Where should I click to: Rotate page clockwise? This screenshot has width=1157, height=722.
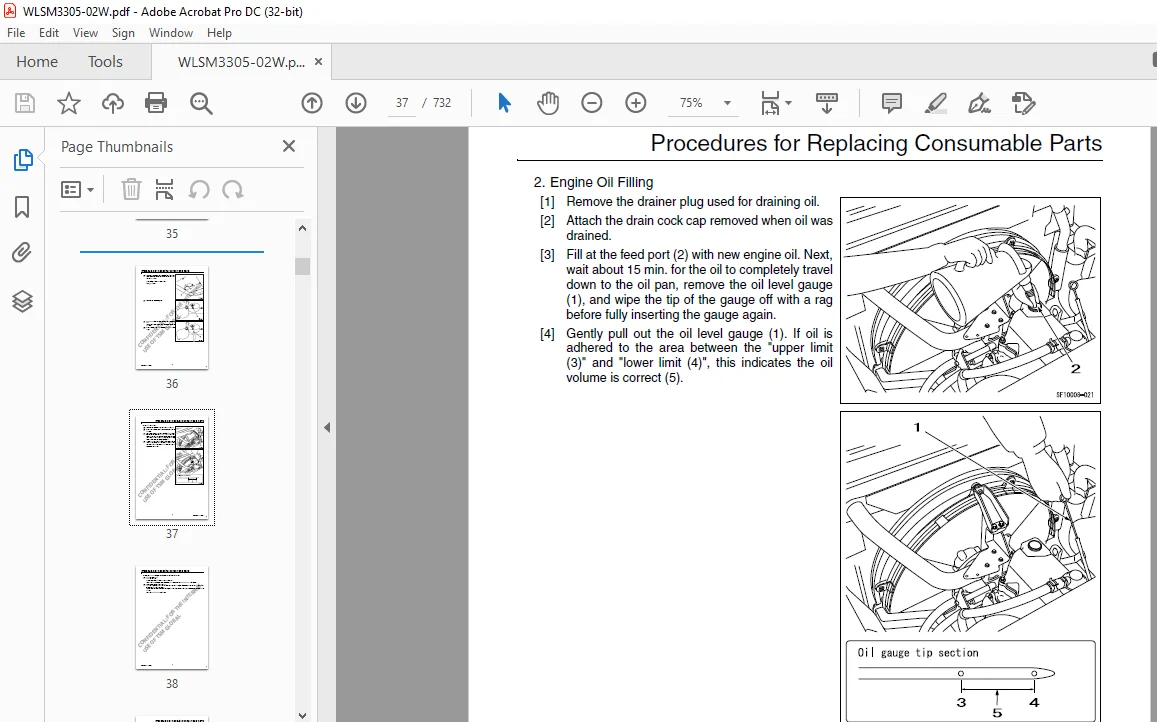pyautogui.click(x=232, y=190)
